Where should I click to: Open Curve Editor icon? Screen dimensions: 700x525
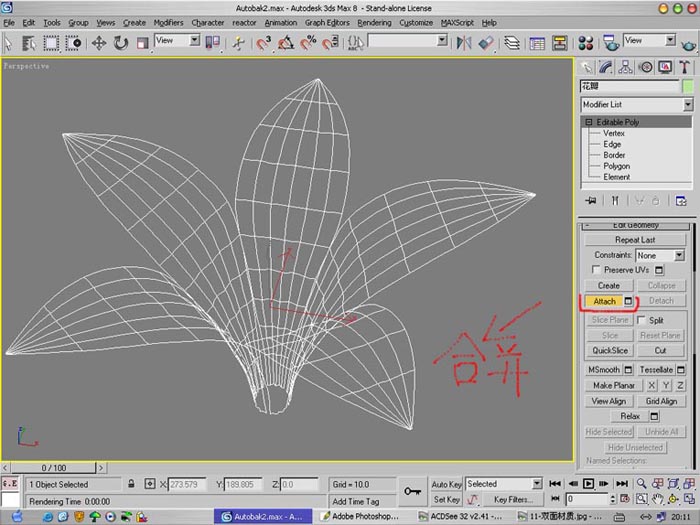[x=537, y=43]
